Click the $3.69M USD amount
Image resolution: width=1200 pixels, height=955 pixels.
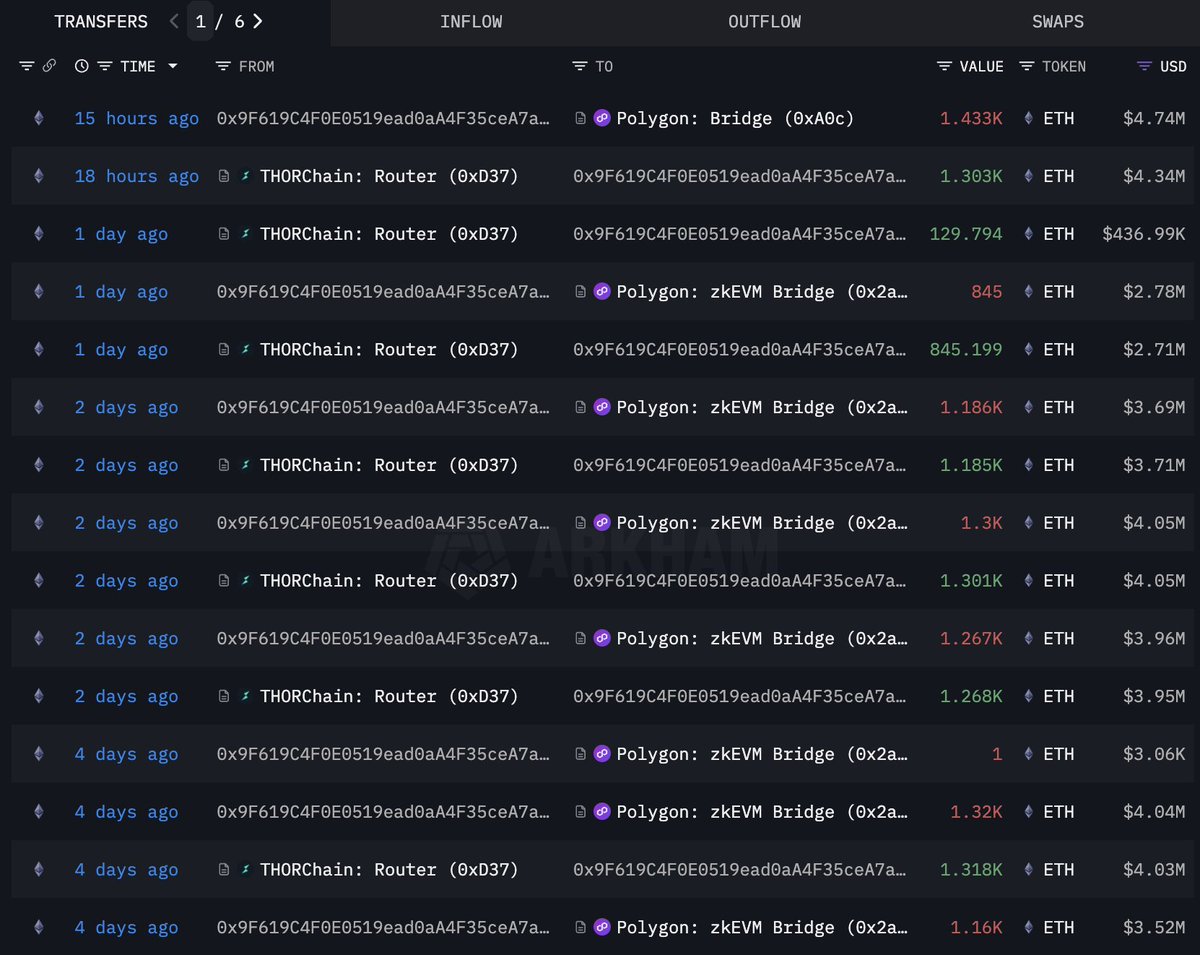click(1154, 407)
